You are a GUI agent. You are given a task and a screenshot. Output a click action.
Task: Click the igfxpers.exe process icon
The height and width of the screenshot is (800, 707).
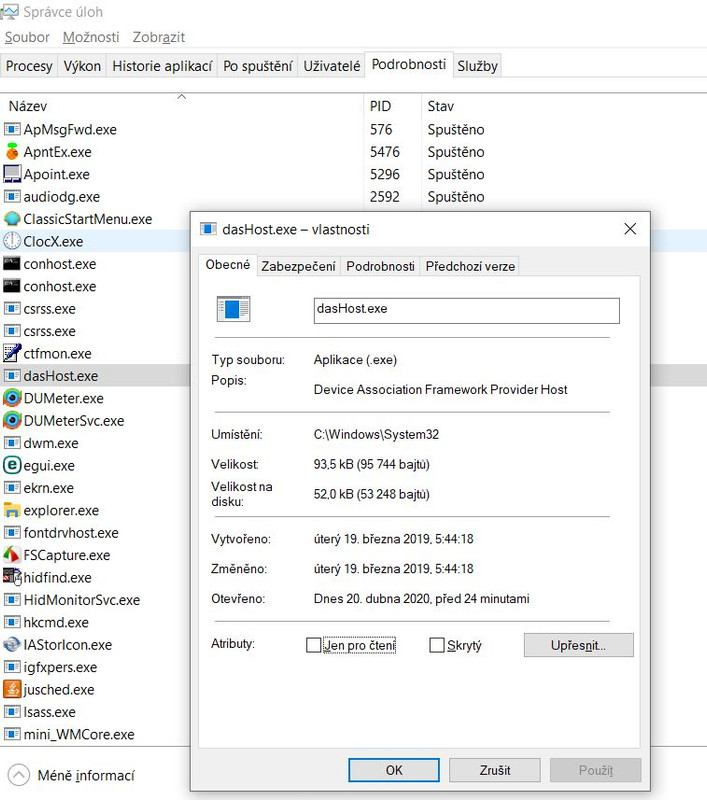(x=12, y=667)
